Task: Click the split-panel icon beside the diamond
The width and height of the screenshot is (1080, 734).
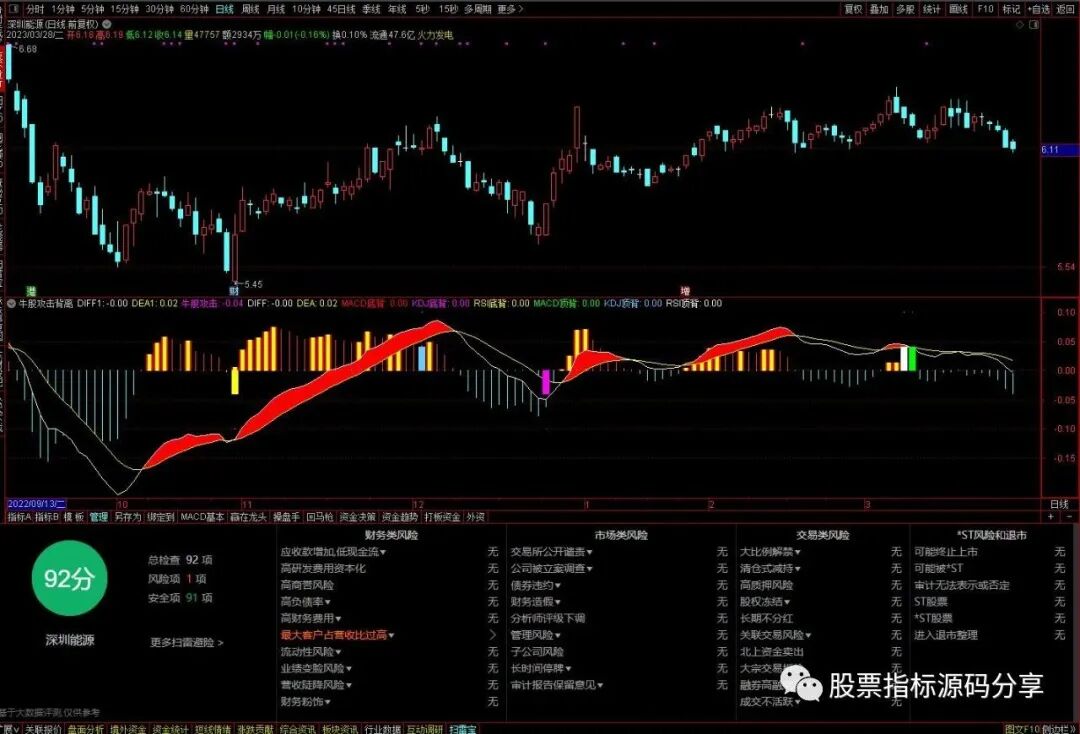Action: (x=1034, y=24)
